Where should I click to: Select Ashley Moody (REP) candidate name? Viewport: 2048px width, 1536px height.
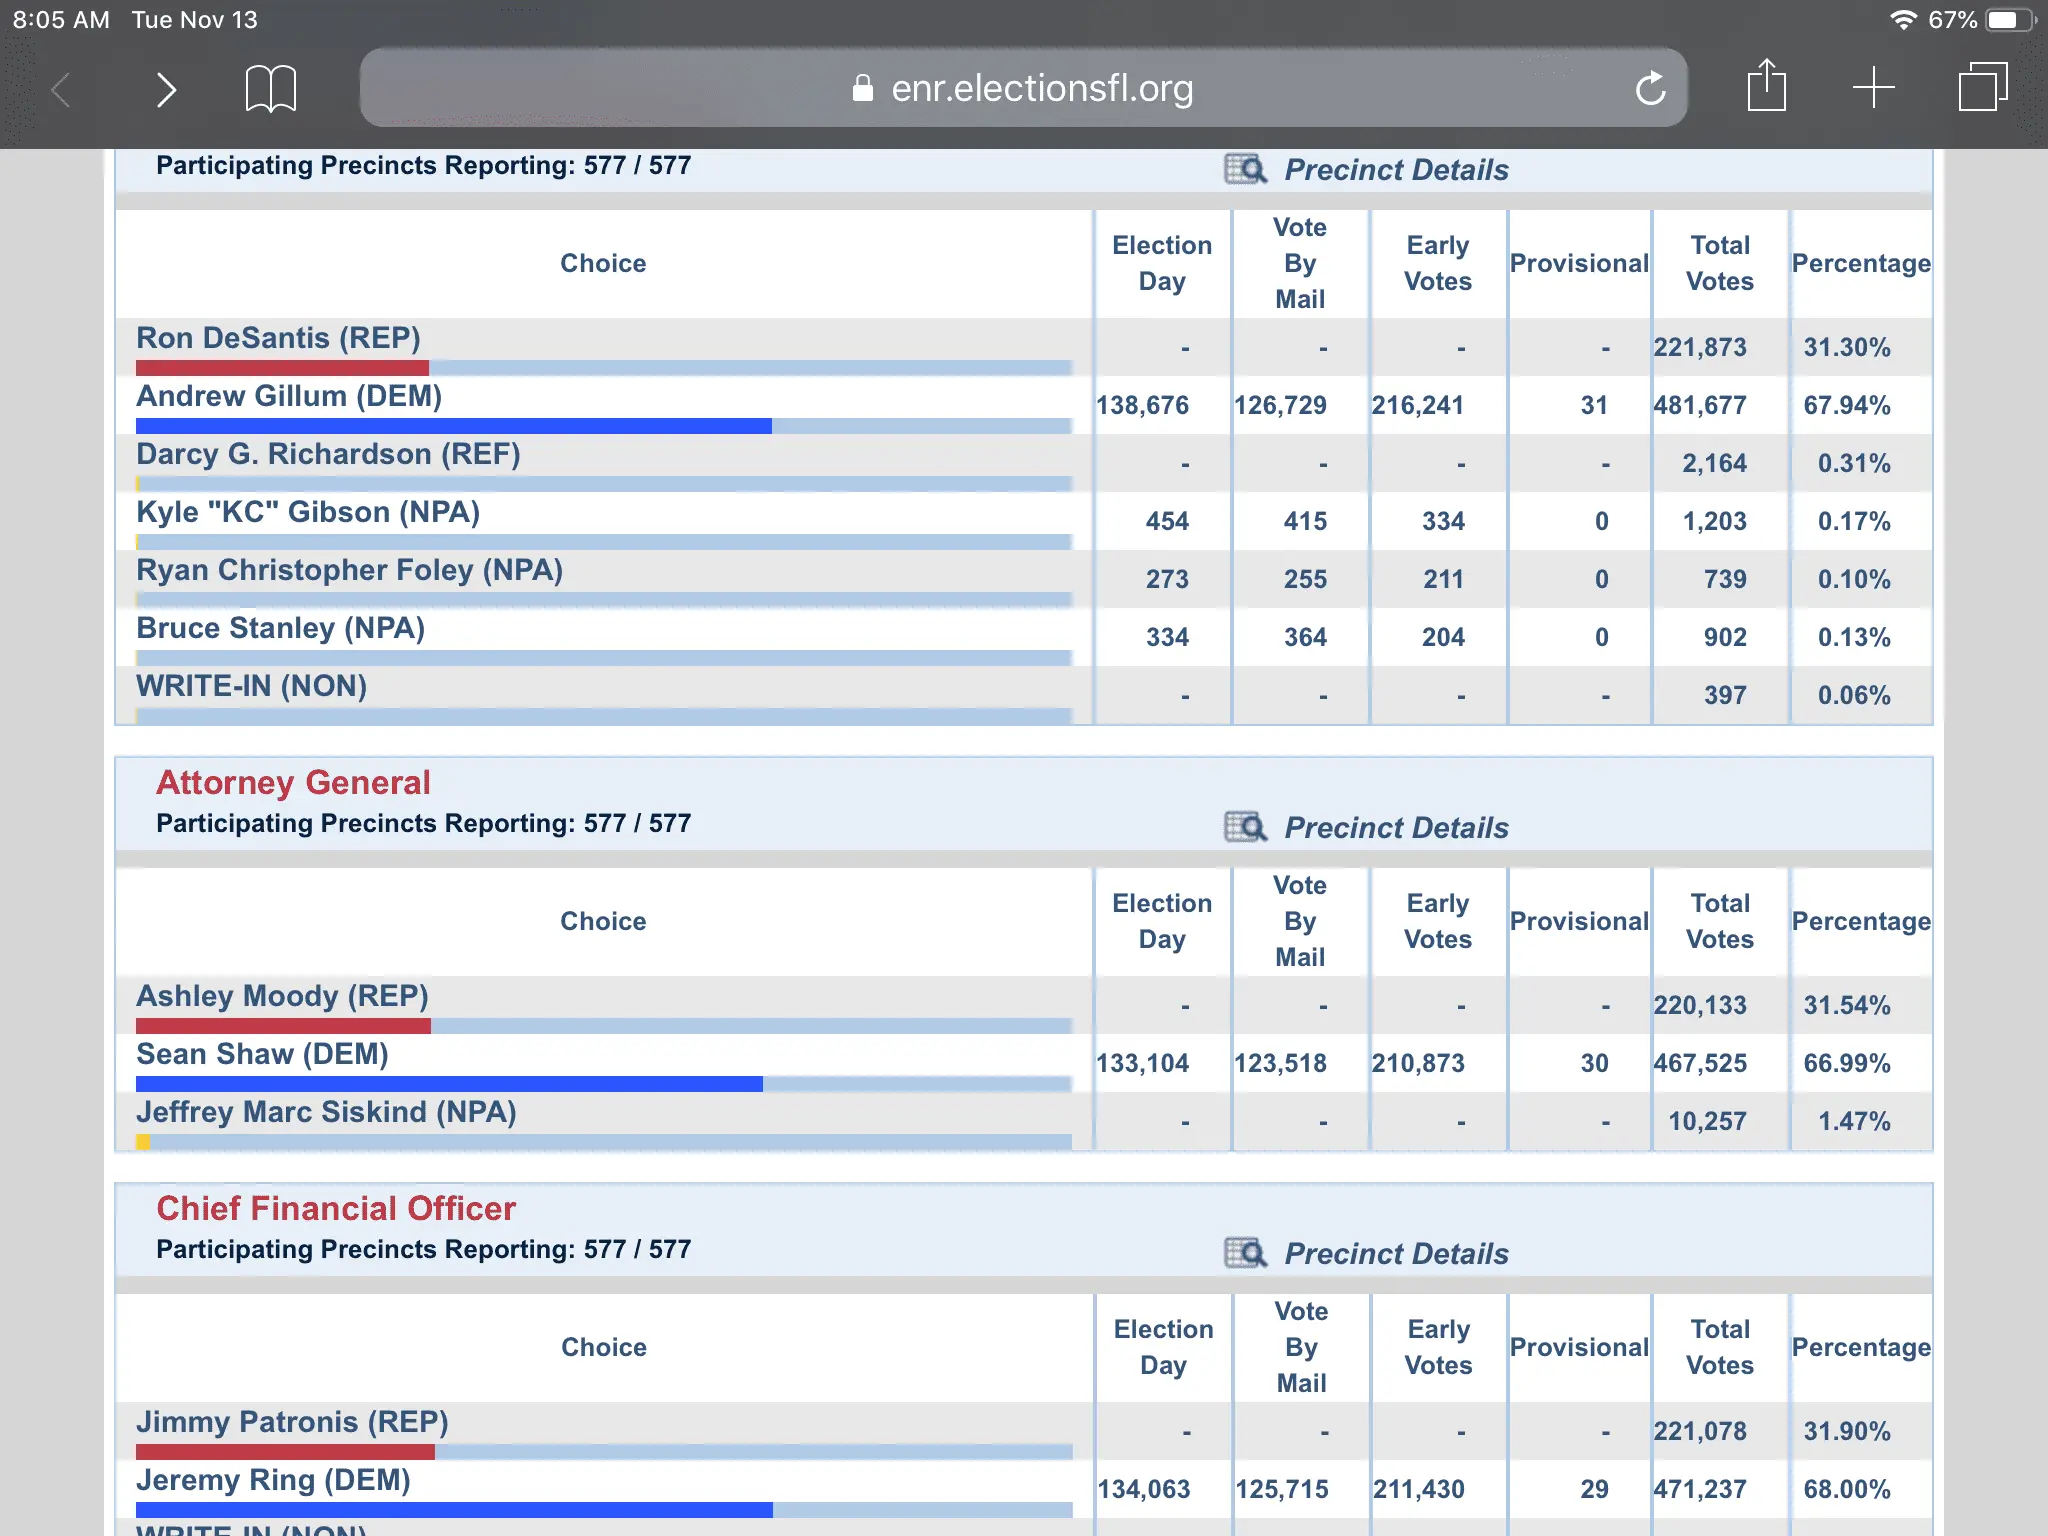(282, 996)
